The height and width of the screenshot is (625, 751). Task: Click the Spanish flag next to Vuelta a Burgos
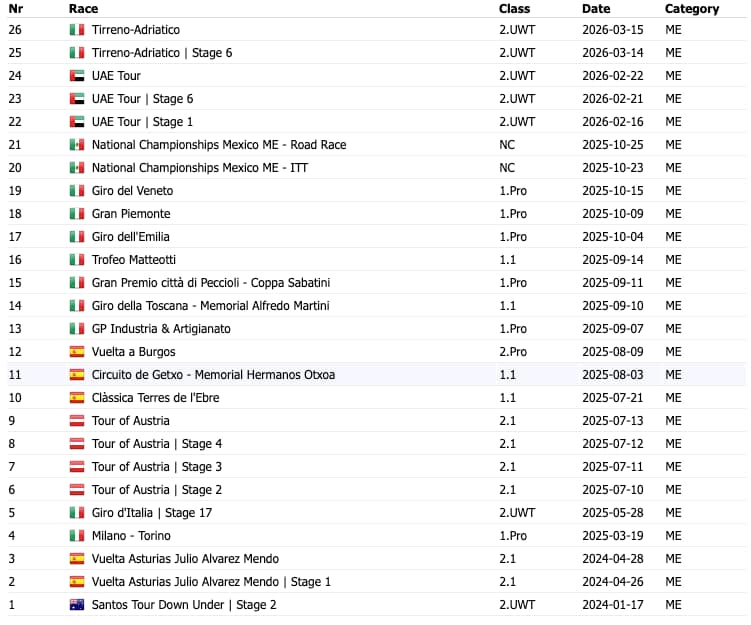click(x=77, y=352)
